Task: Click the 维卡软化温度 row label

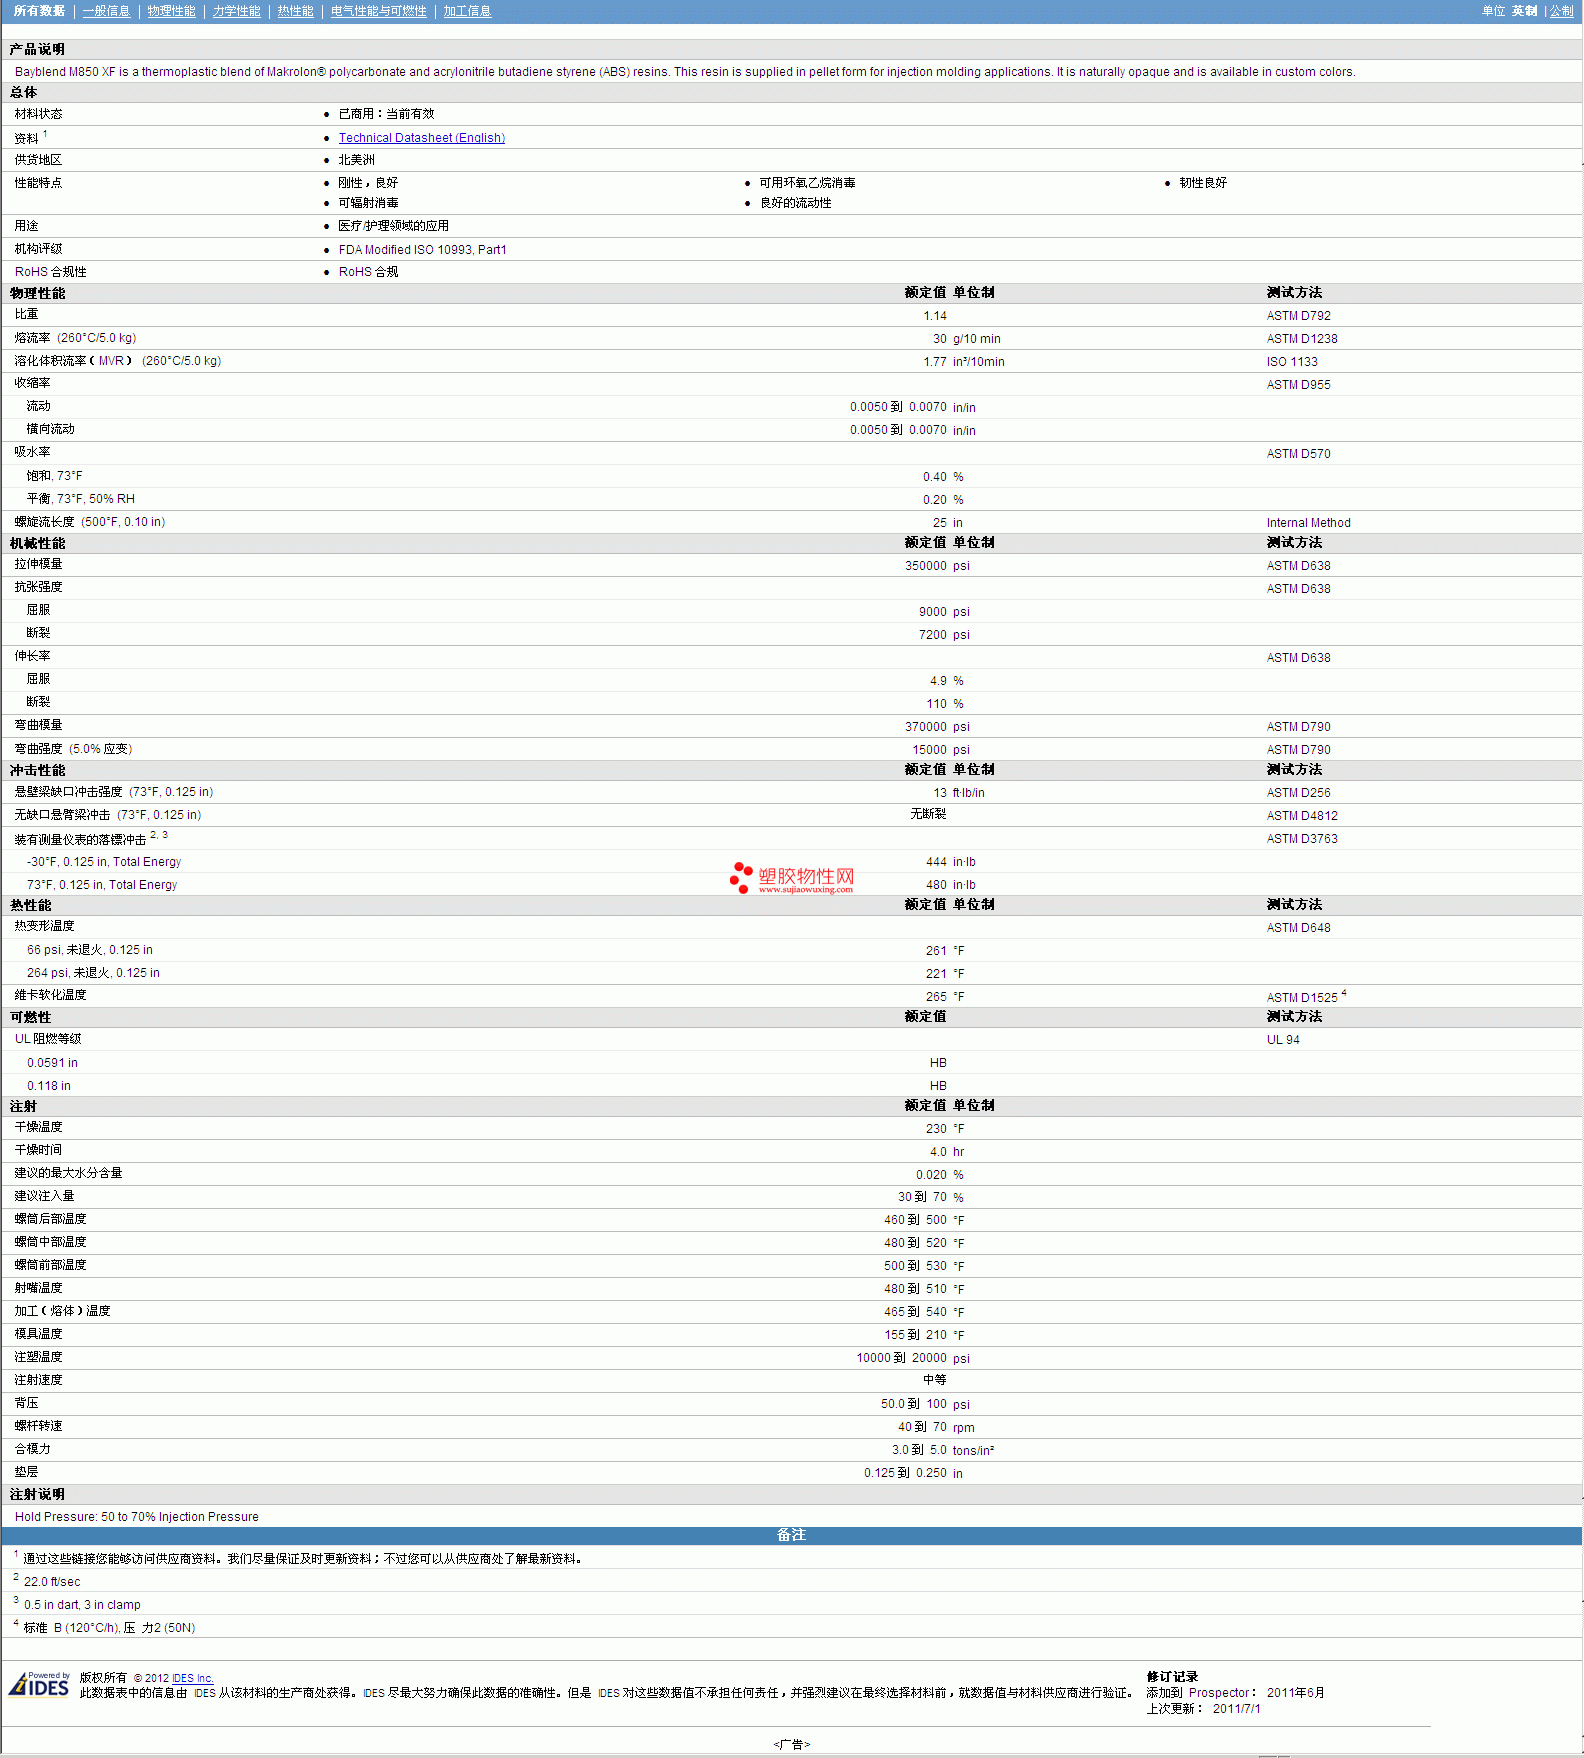Action: [50, 995]
